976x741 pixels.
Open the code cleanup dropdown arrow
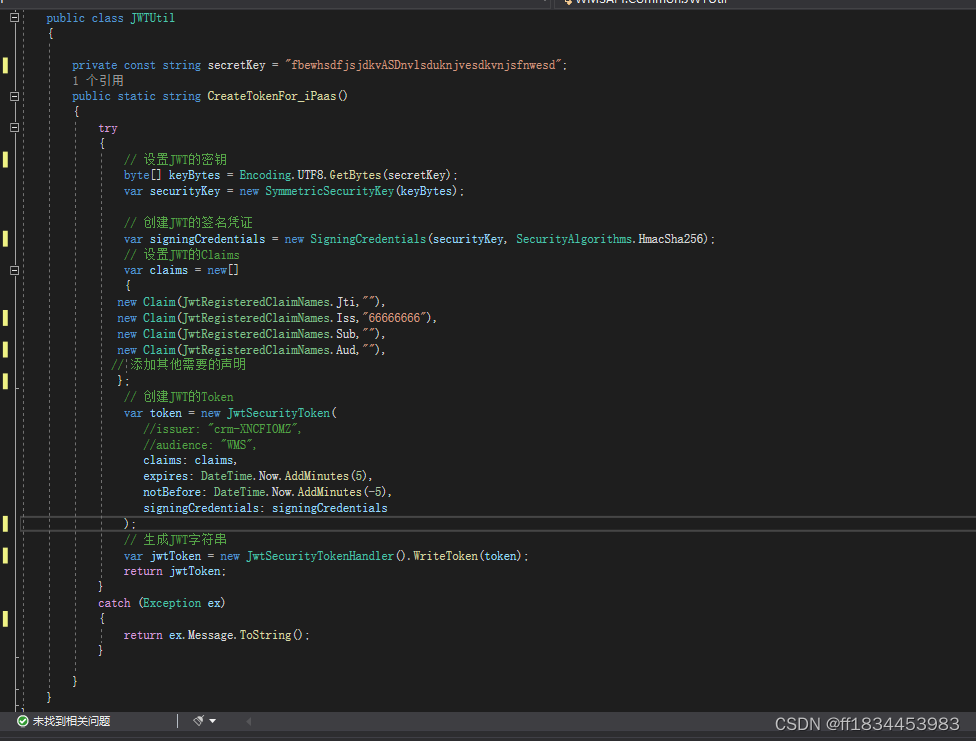coord(212,720)
